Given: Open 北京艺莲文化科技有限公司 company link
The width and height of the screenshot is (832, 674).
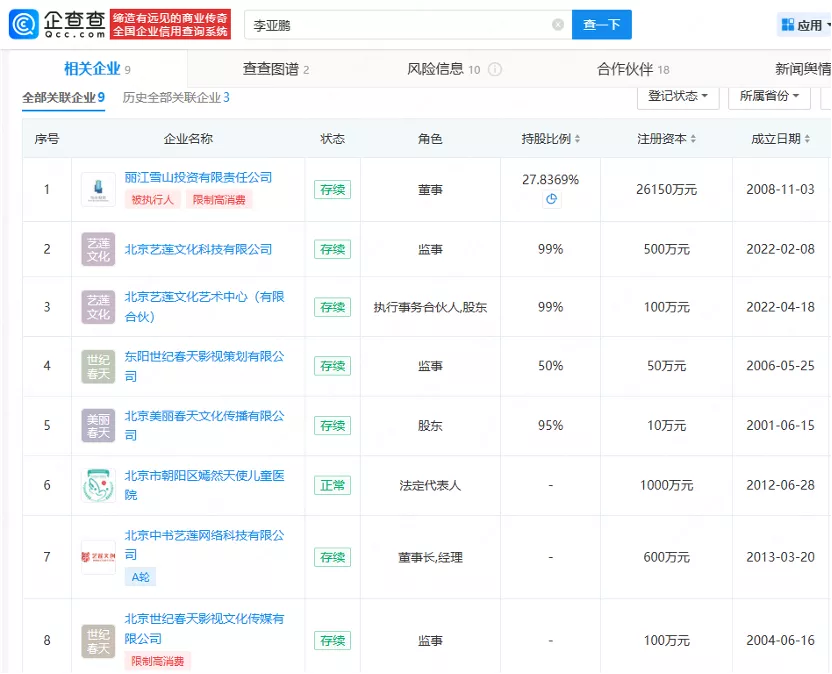Looking at the screenshot, I should click(198, 249).
